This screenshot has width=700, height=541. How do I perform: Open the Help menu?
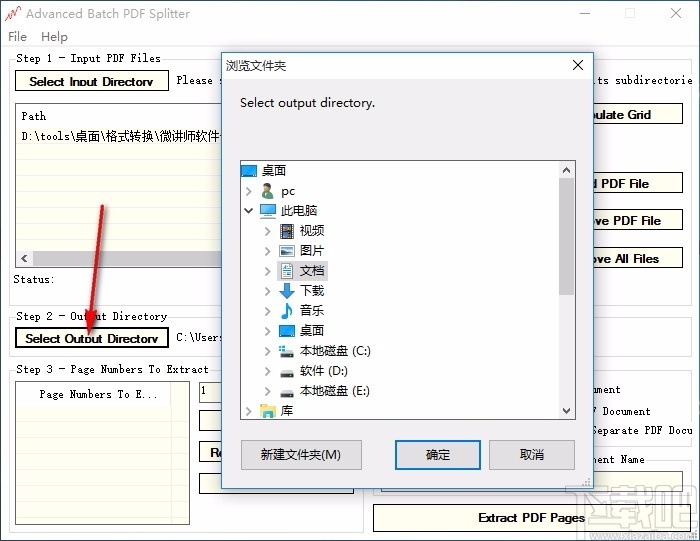tap(54, 37)
